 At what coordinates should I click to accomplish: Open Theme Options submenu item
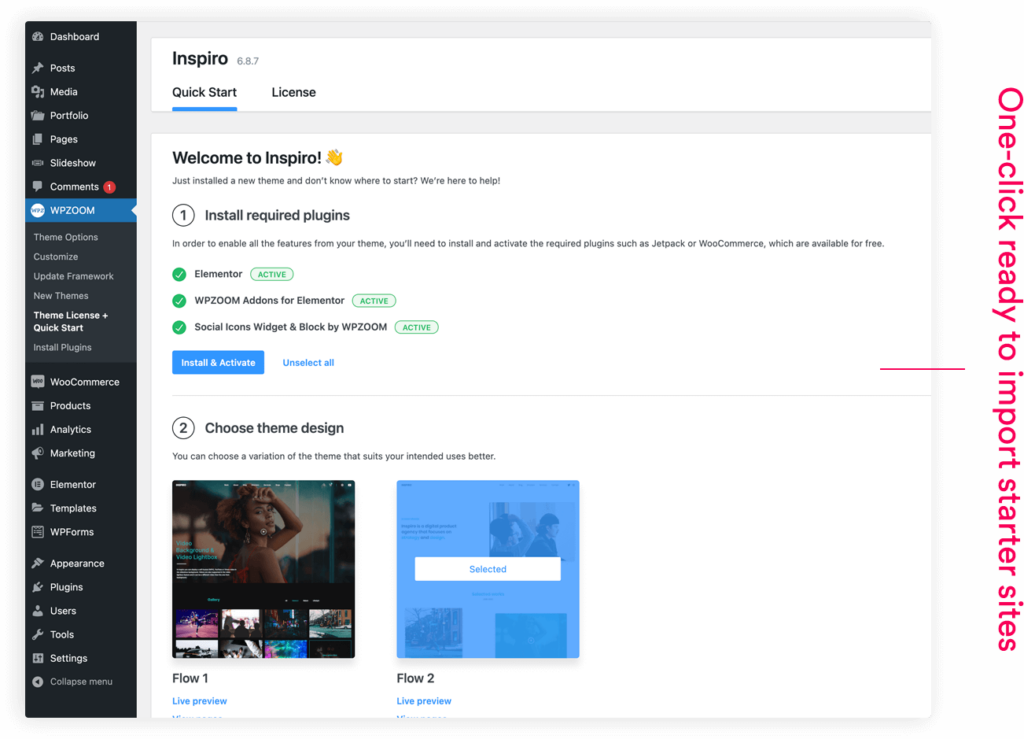pyautogui.click(x=66, y=237)
